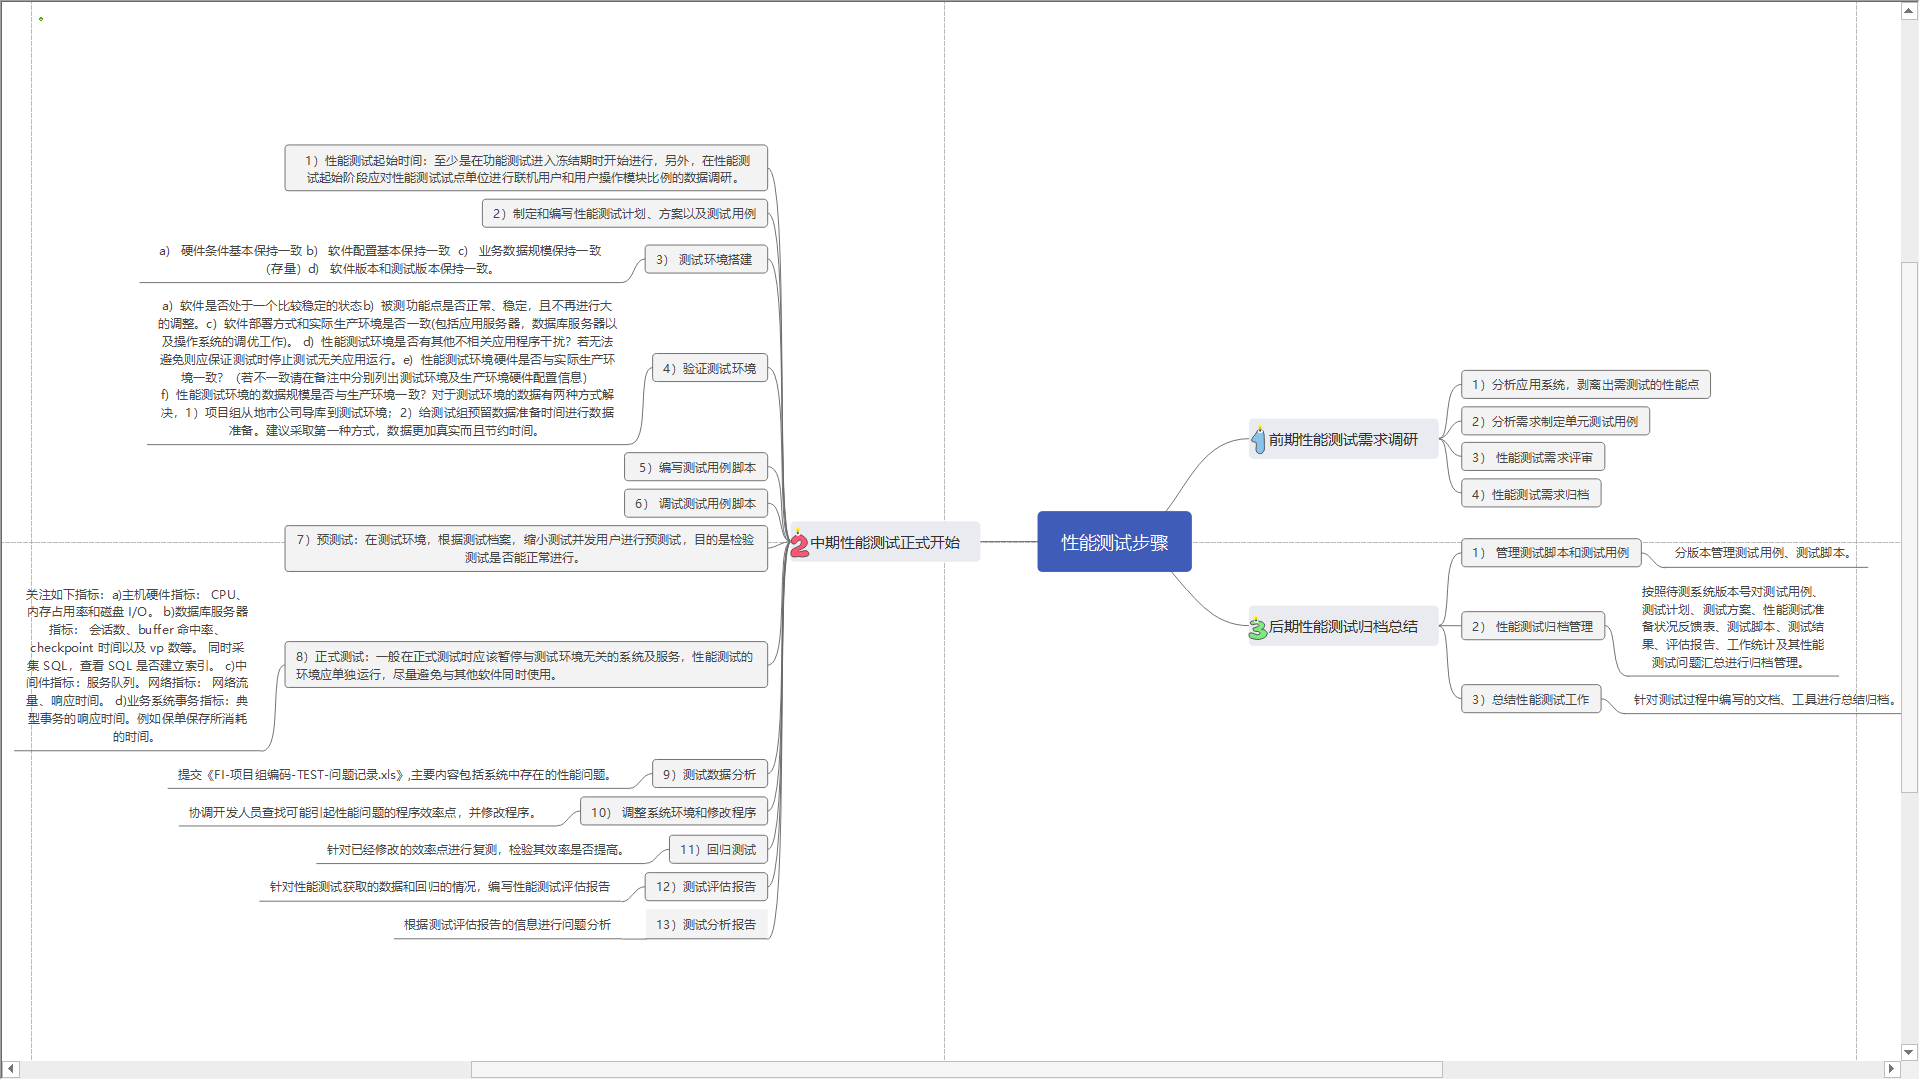This screenshot has height=1080, width=1920.
Task: Select the central topic 性能测试步骤
Action: pos(1114,542)
